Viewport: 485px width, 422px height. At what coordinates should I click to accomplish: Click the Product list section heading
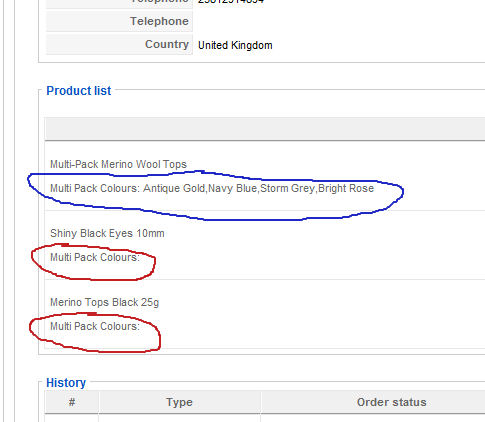pyautogui.click(x=79, y=91)
